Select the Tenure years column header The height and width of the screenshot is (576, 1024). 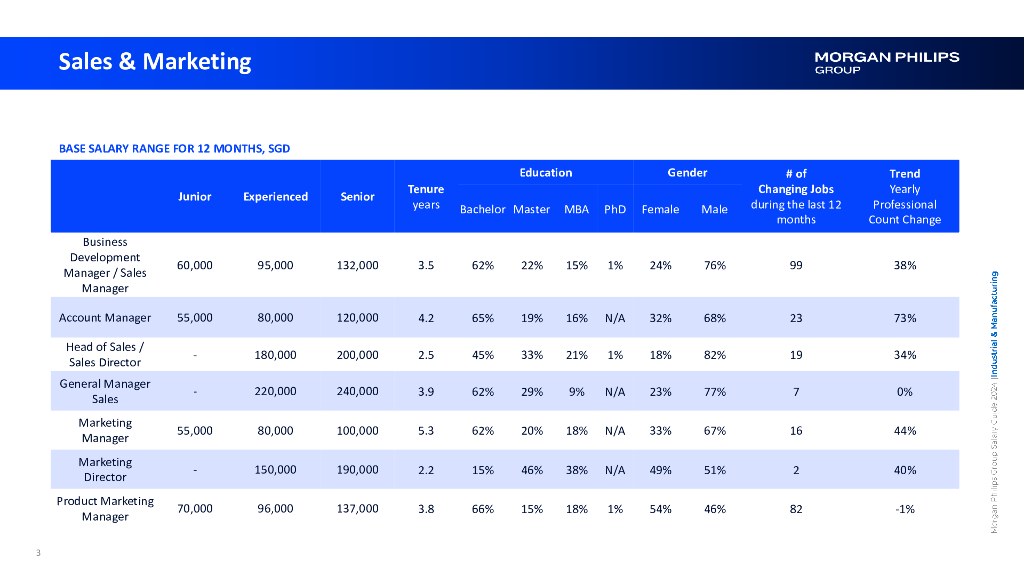[426, 197]
